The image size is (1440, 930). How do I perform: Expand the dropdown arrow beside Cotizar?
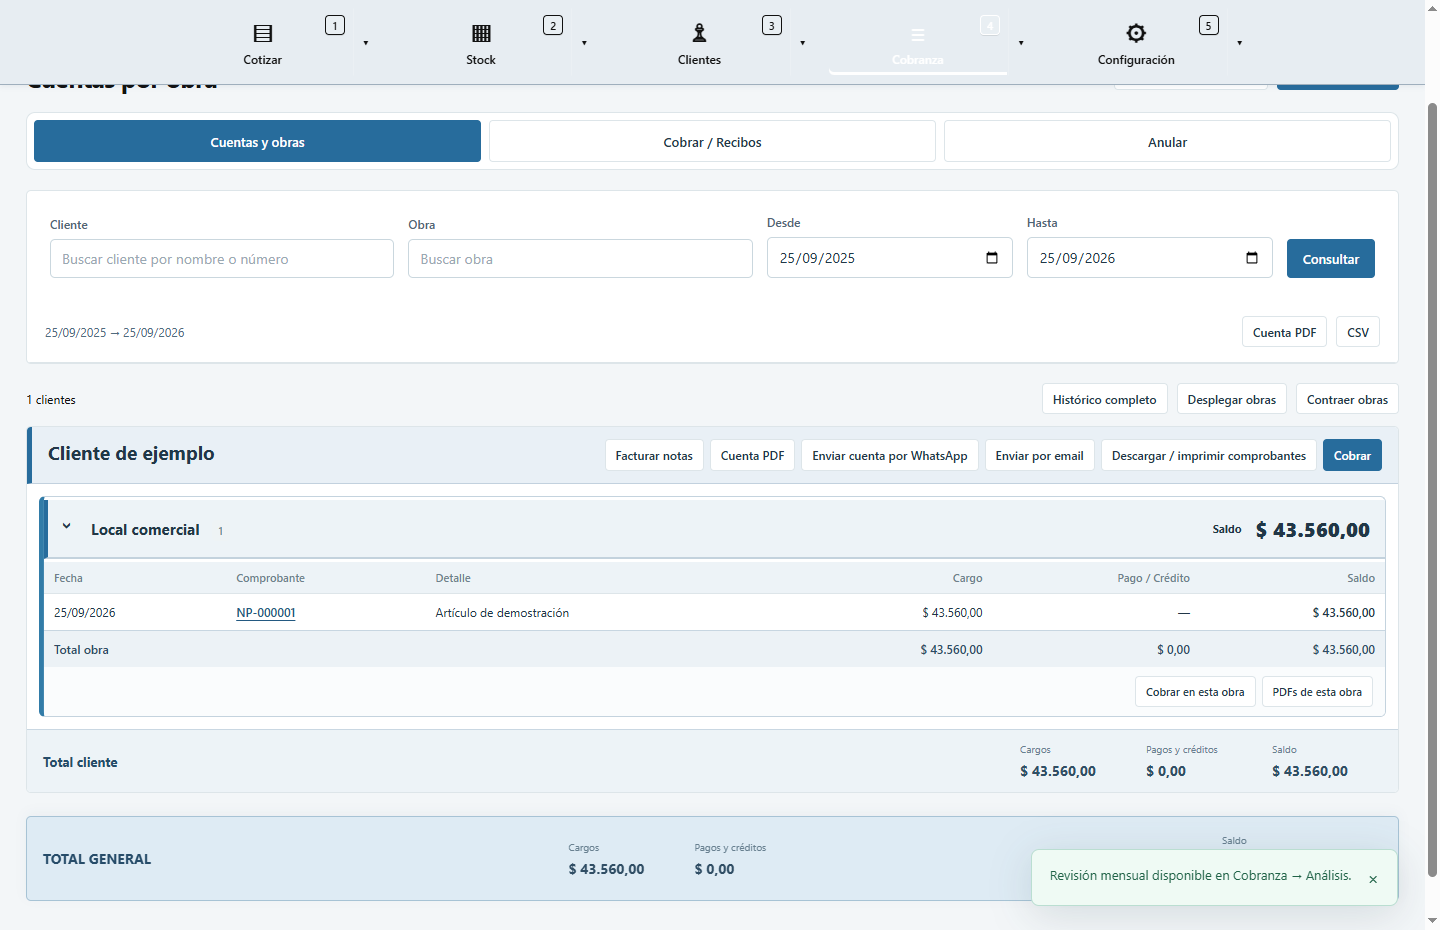(x=366, y=43)
